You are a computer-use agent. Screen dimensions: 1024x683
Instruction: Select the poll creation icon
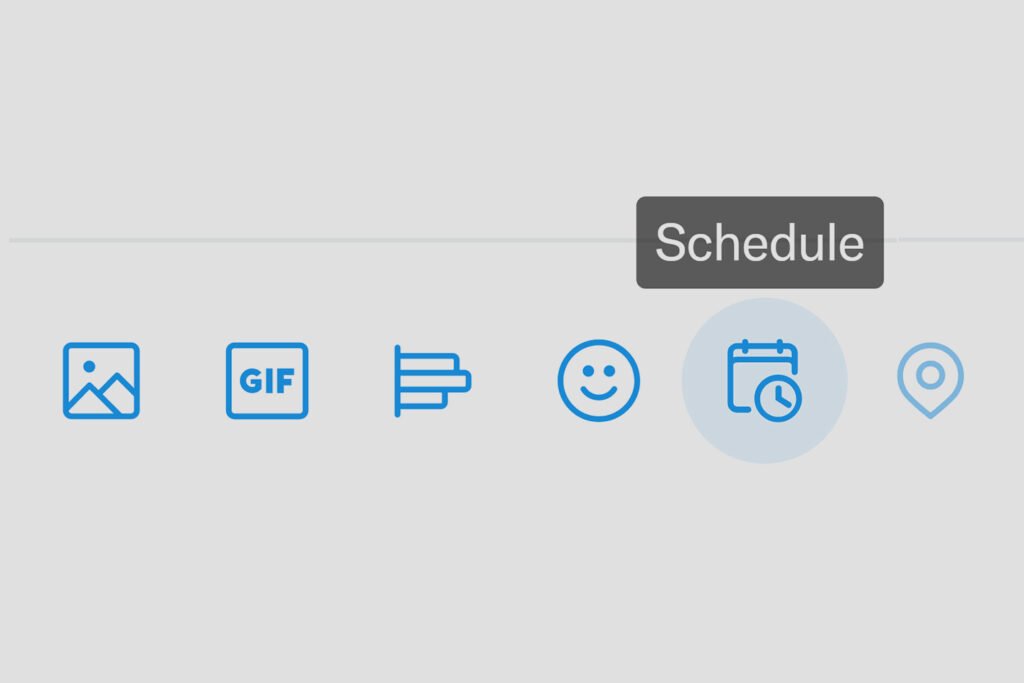pos(432,380)
